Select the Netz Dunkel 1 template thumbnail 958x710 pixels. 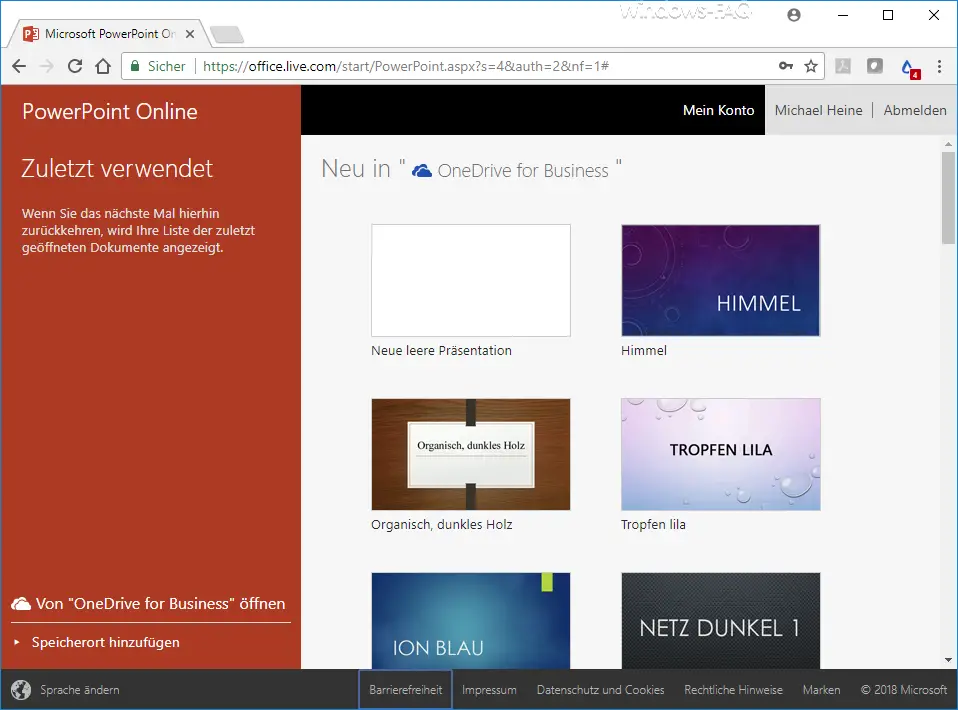tap(721, 621)
